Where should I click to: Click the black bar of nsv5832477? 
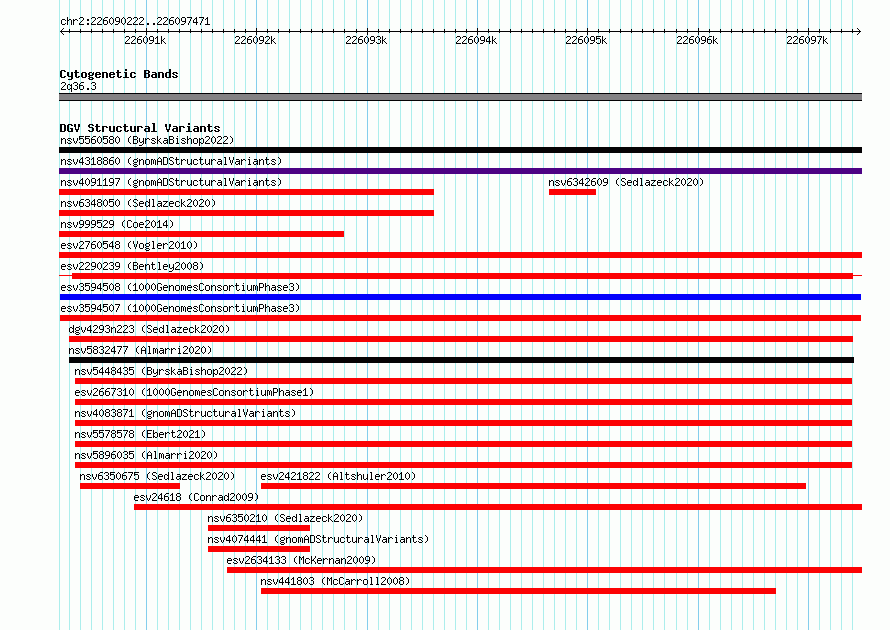pos(461,360)
